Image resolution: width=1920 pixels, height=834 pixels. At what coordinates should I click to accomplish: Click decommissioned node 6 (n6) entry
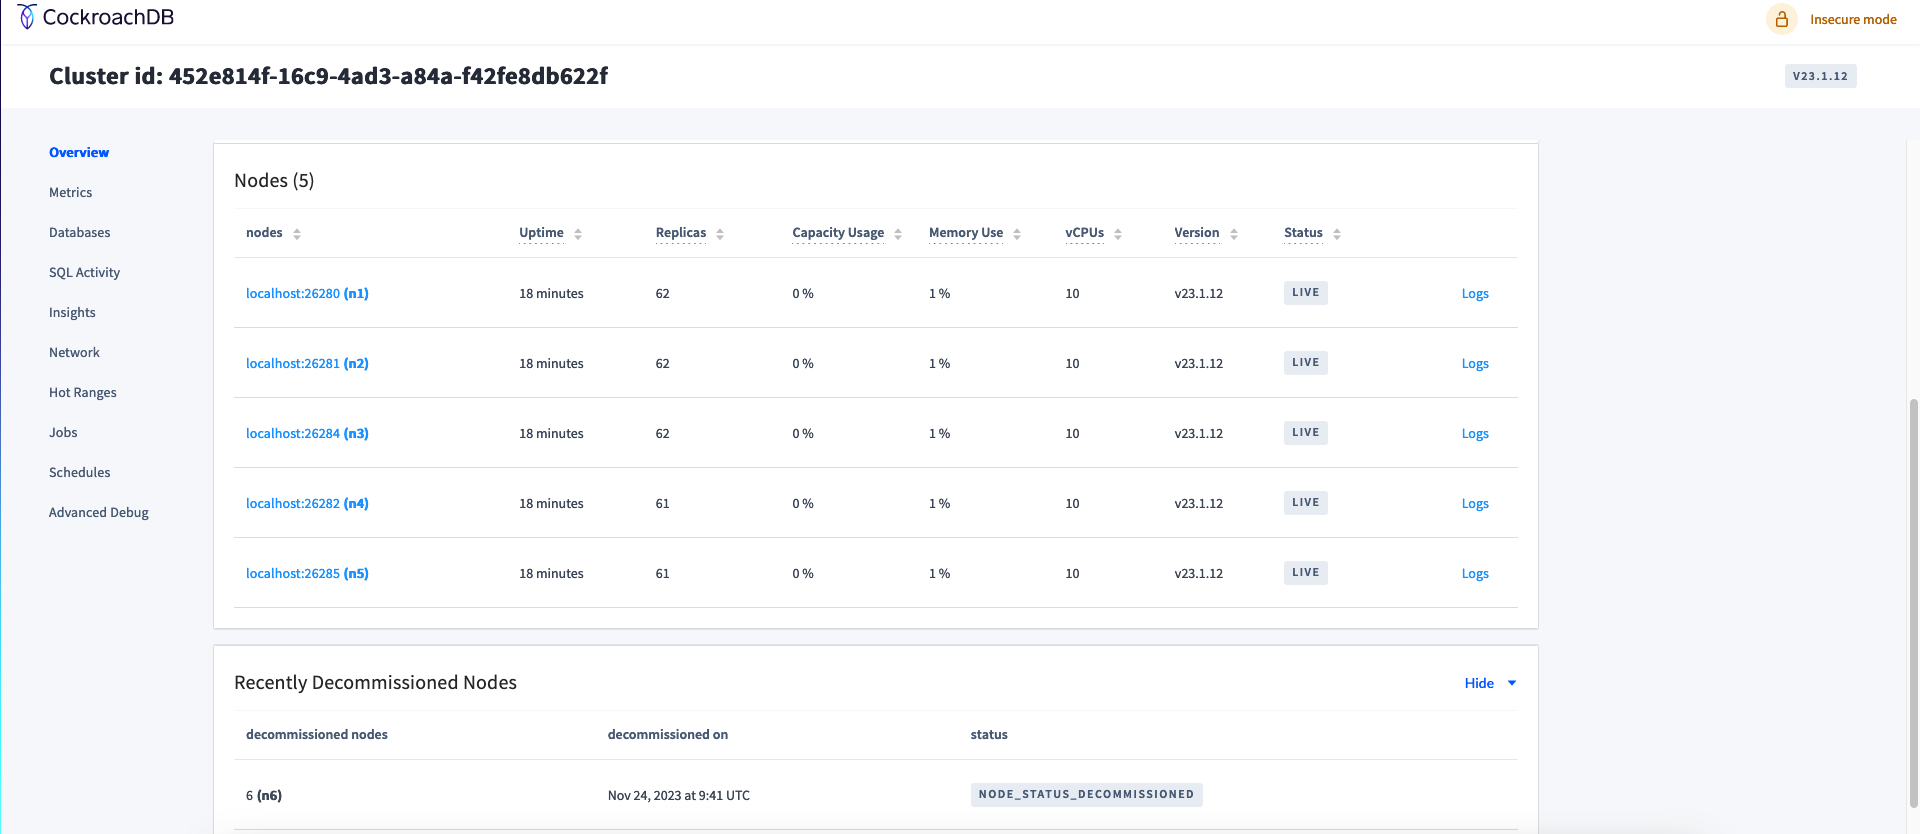[x=264, y=795]
